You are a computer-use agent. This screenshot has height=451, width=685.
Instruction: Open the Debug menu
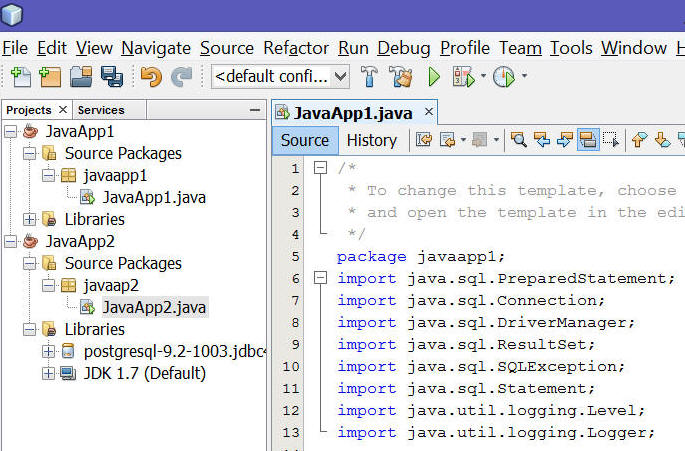(x=404, y=48)
